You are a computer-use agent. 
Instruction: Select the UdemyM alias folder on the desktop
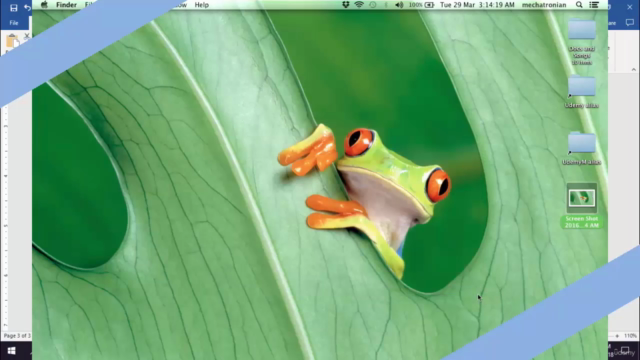coord(582,143)
